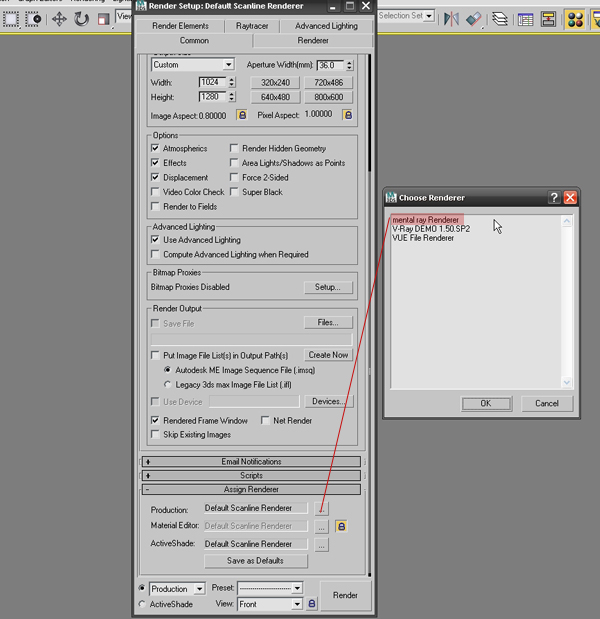
Task: Click the Material Editor renderer lock icon
Action: coord(341,526)
